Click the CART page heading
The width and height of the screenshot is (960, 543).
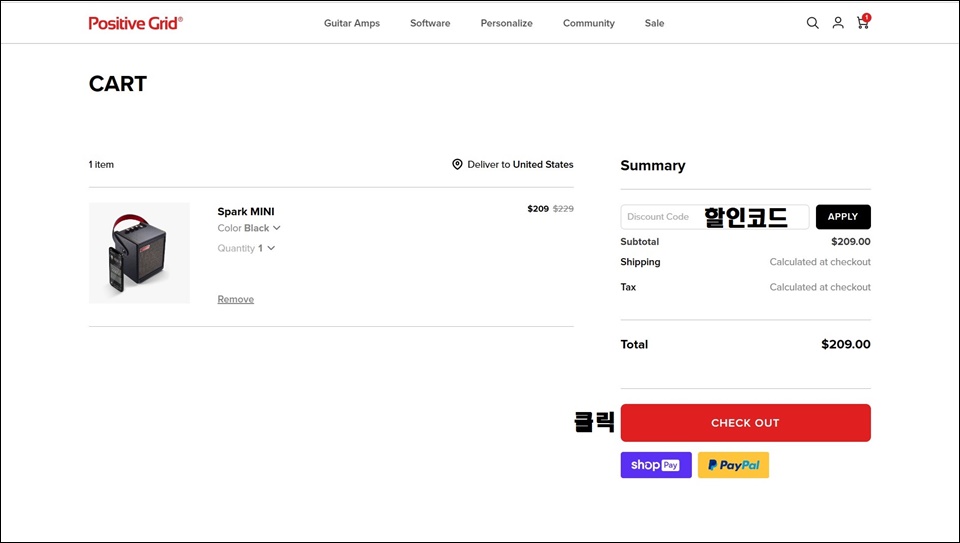pyautogui.click(x=118, y=84)
